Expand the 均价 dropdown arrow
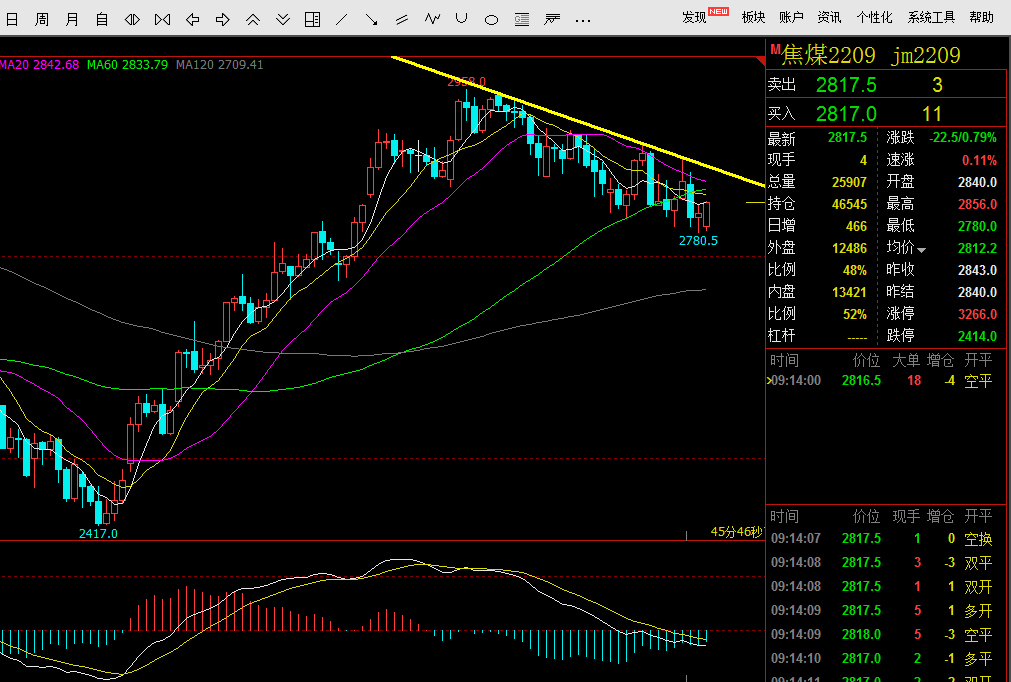 (x=921, y=250)
